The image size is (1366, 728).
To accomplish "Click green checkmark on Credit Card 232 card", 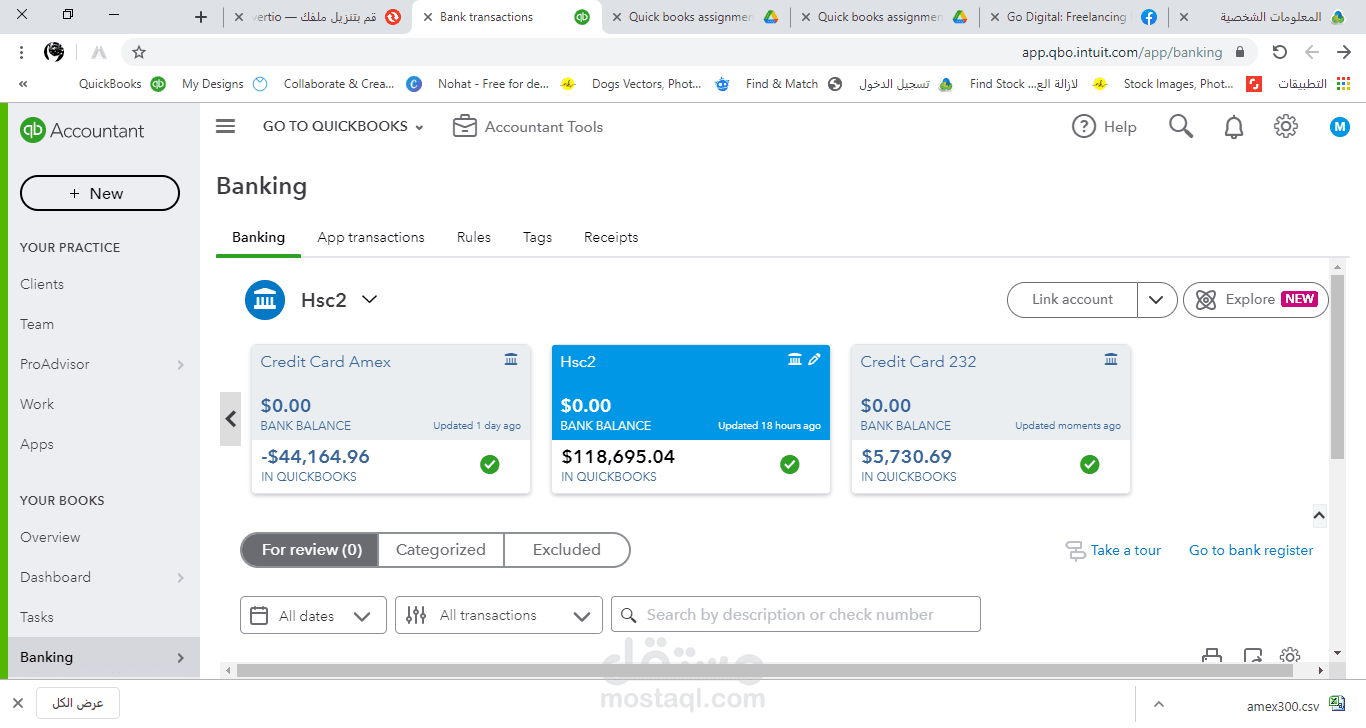I will pyautogui.click(x=1090, y=464).
